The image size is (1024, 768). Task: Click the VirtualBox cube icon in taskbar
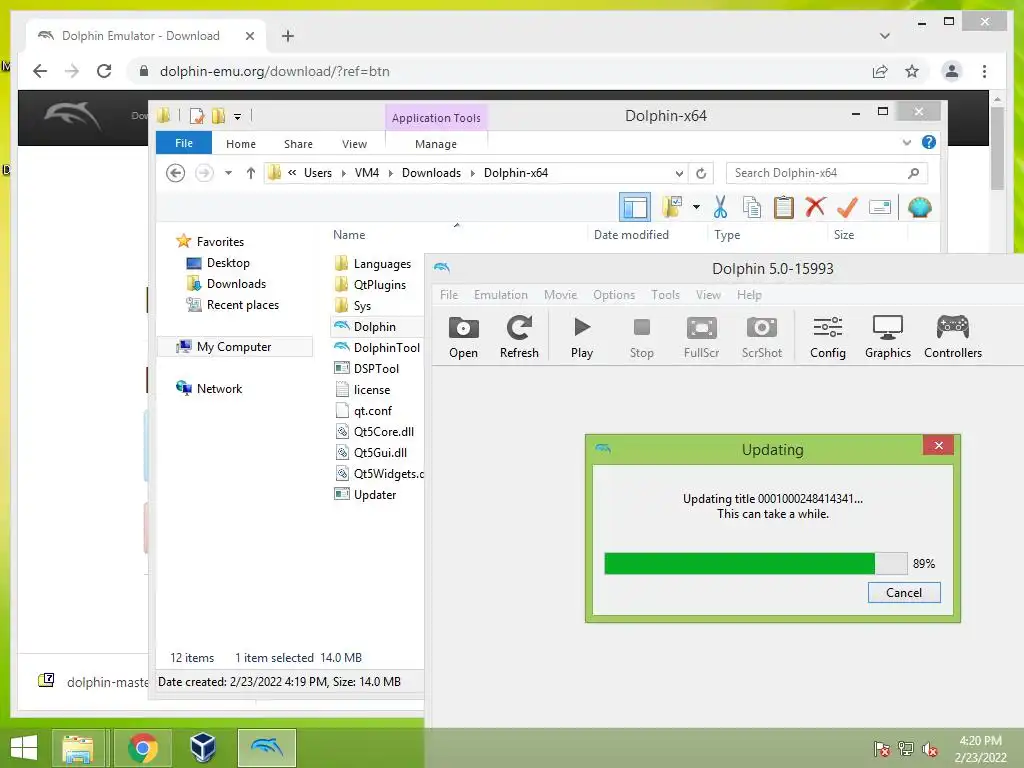[x=202, y=747]
